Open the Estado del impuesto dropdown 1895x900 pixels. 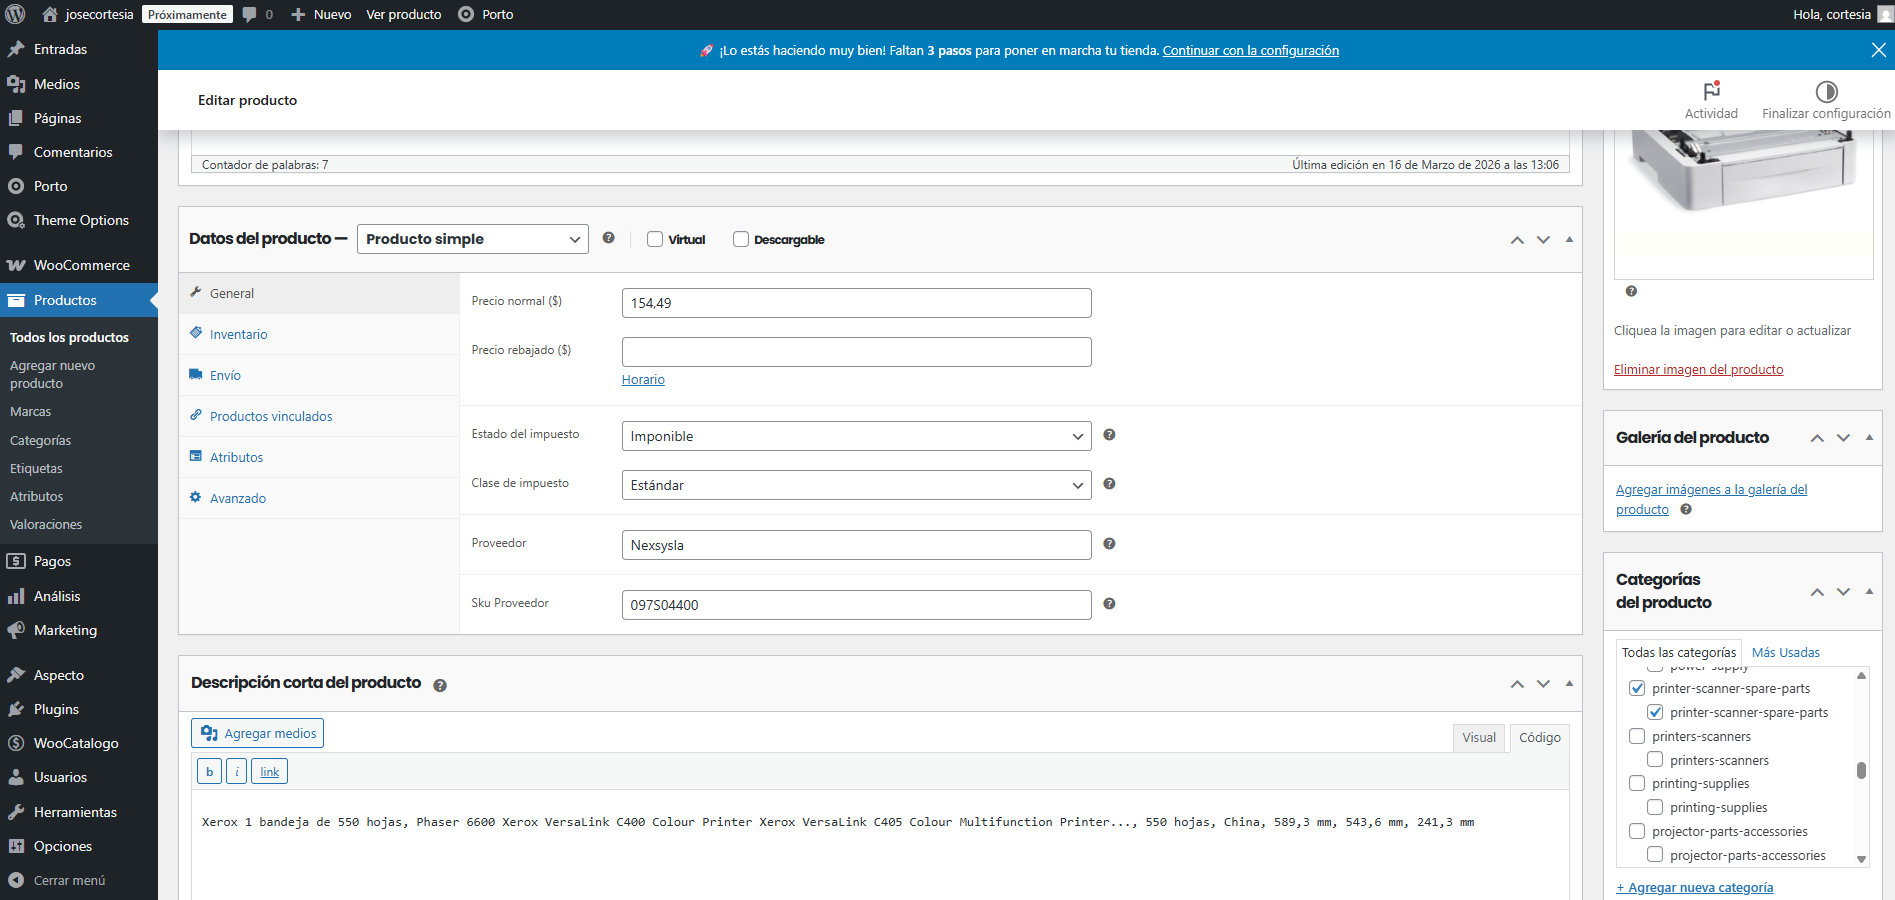click(856, 436)
